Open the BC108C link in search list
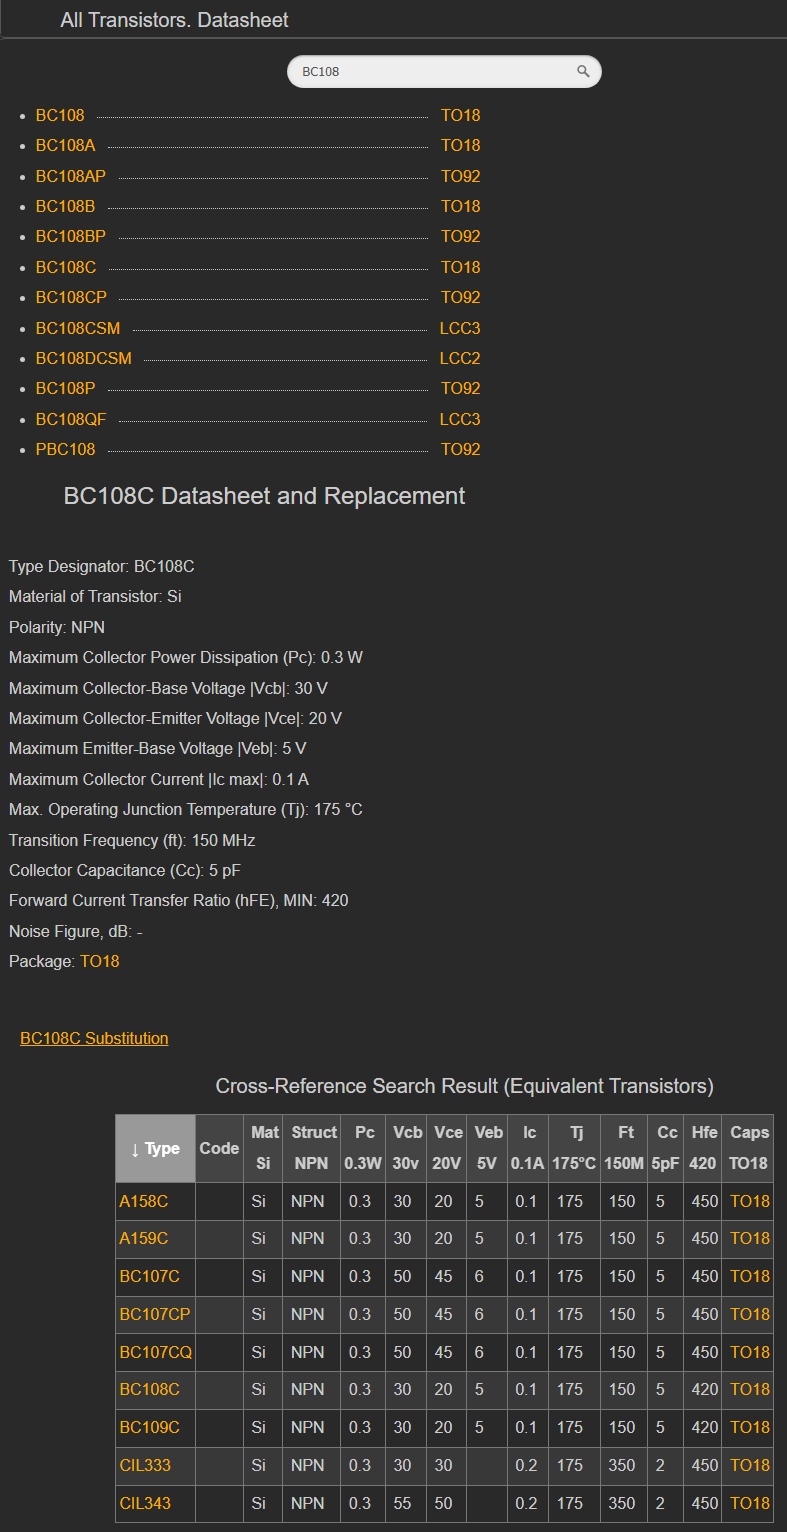 point(66,267)
